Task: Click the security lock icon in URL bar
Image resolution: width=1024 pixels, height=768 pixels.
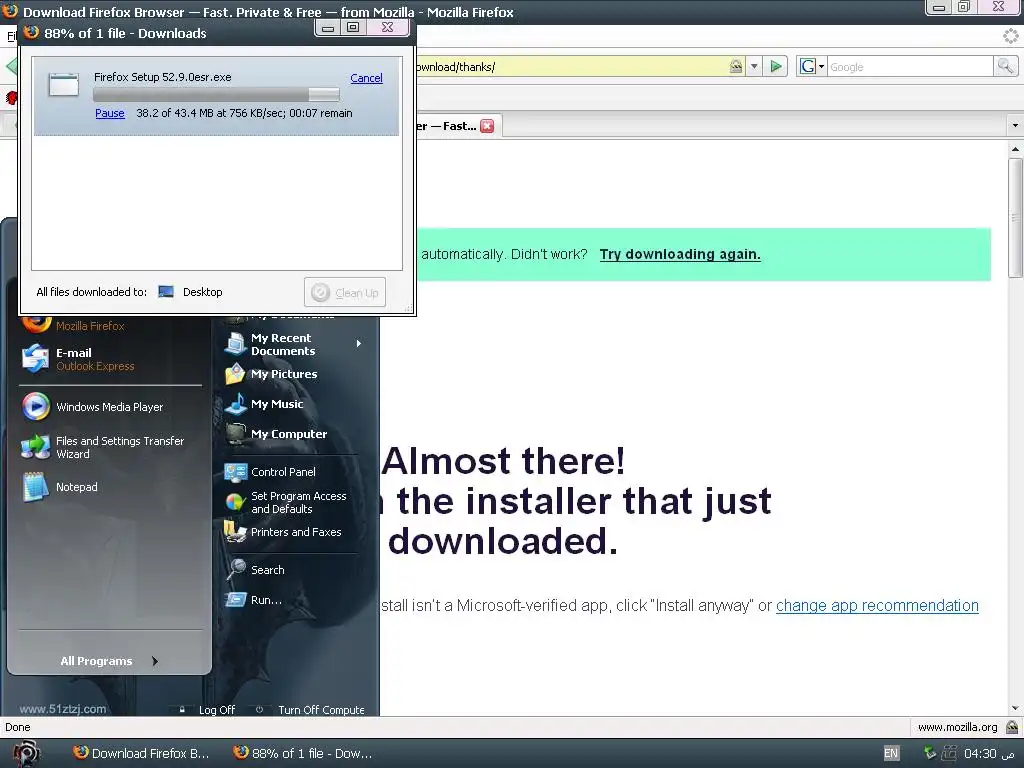Action: click(736, 66)
